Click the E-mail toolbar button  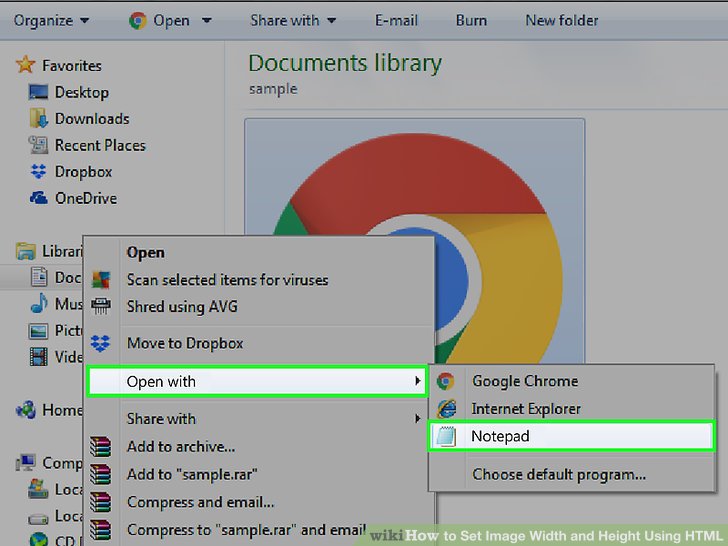point(396,20)
